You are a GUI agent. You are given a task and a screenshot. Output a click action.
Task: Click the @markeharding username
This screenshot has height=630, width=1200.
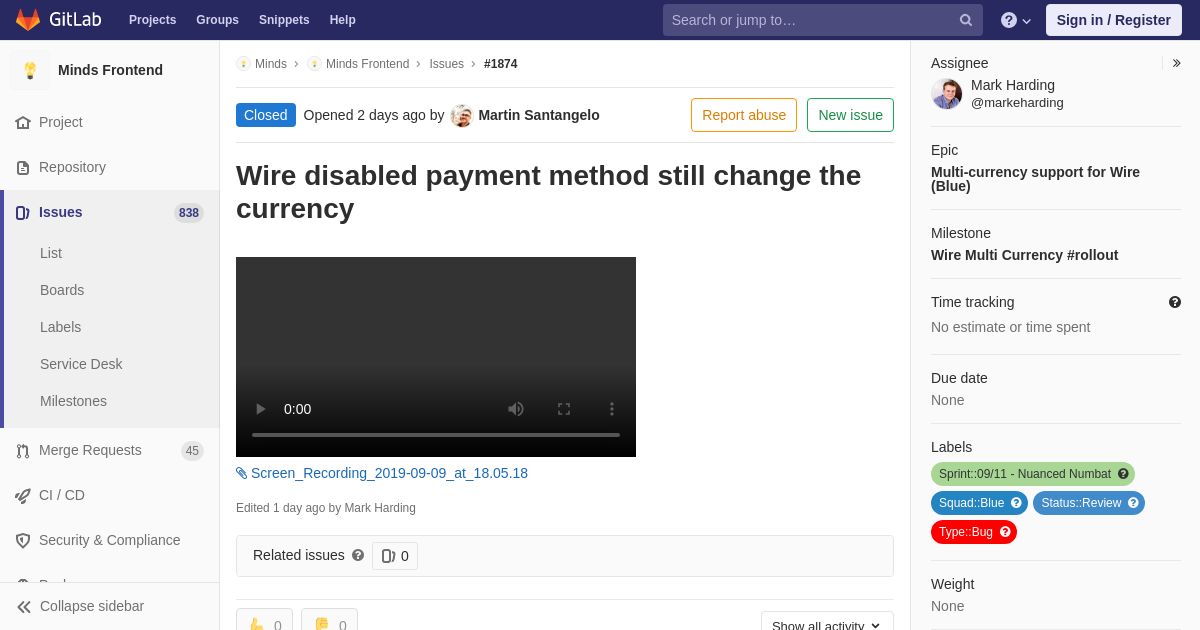(1017, 103)
